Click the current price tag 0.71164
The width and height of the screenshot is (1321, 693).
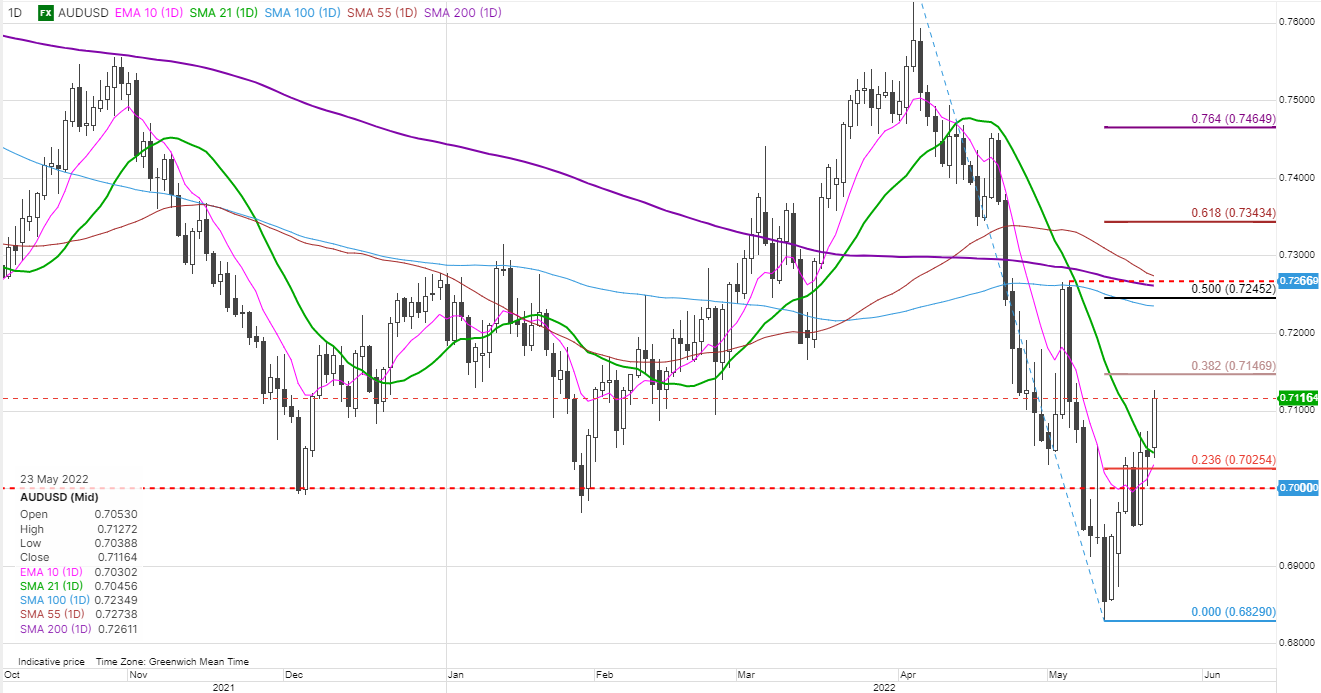click(x=1298, y=398)
